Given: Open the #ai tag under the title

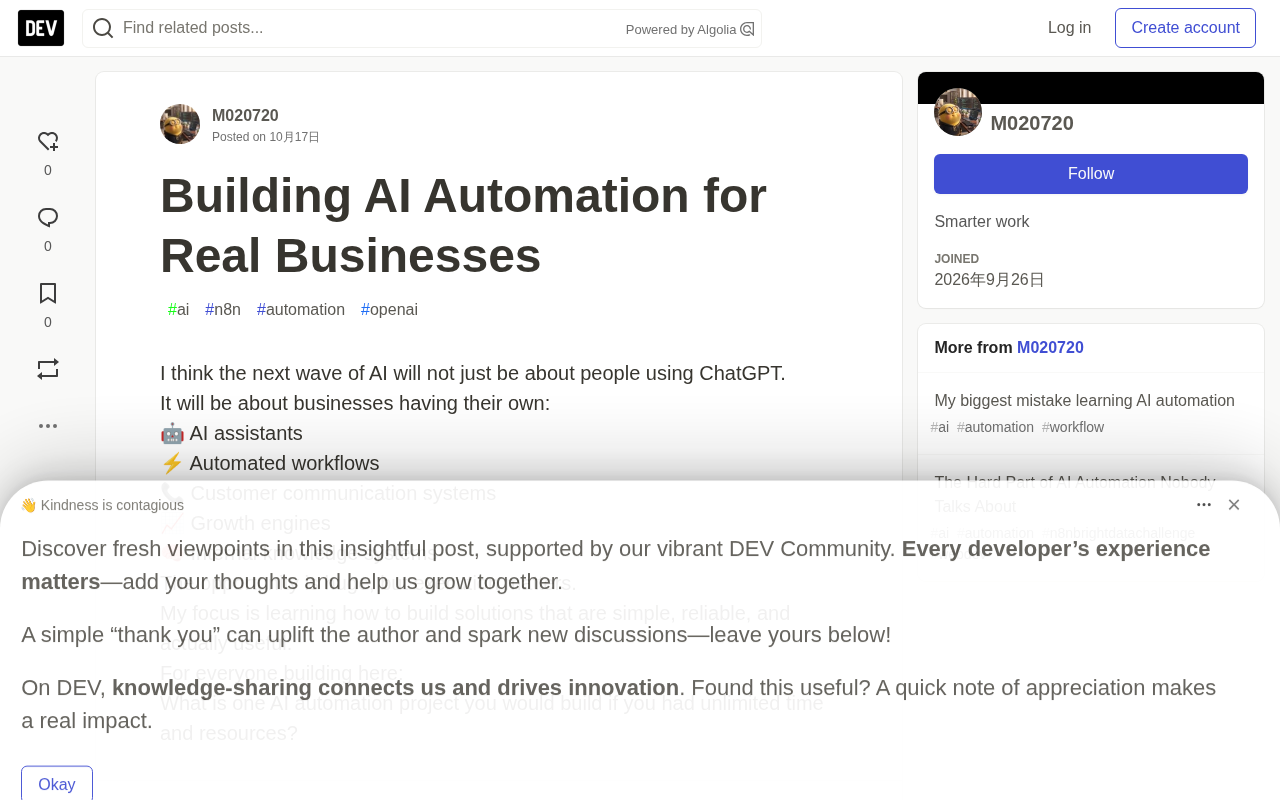Looking at the screenshot, I should pos(179,310).
